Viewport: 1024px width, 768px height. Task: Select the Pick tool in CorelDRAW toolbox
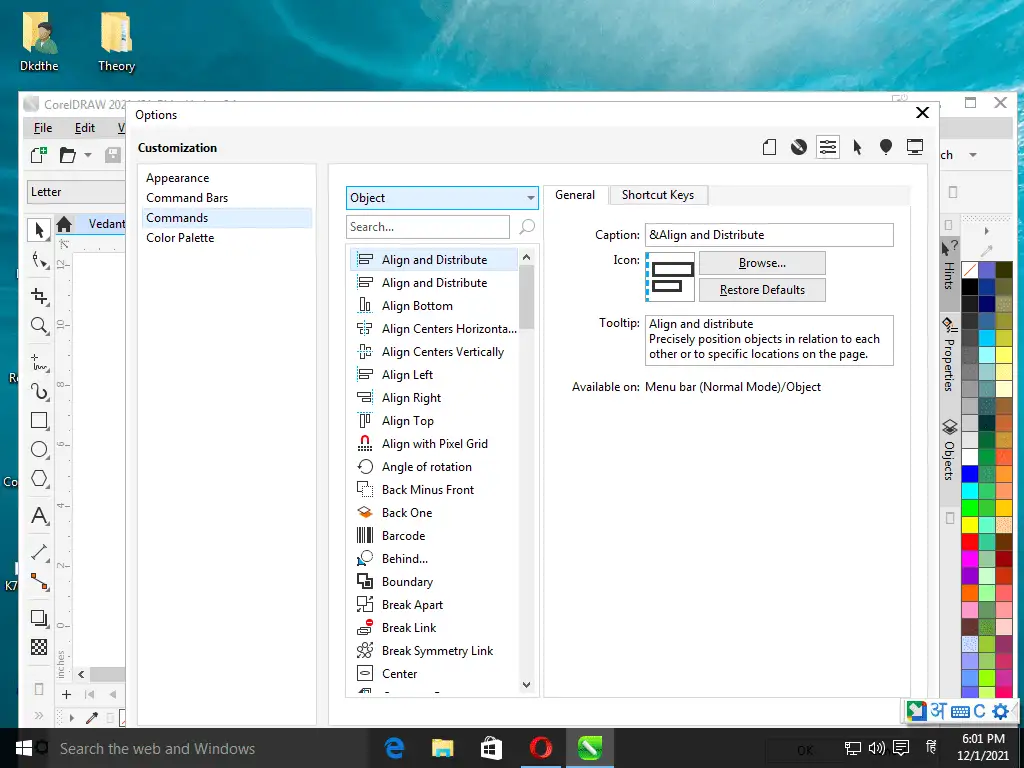(x=39, y=230)
